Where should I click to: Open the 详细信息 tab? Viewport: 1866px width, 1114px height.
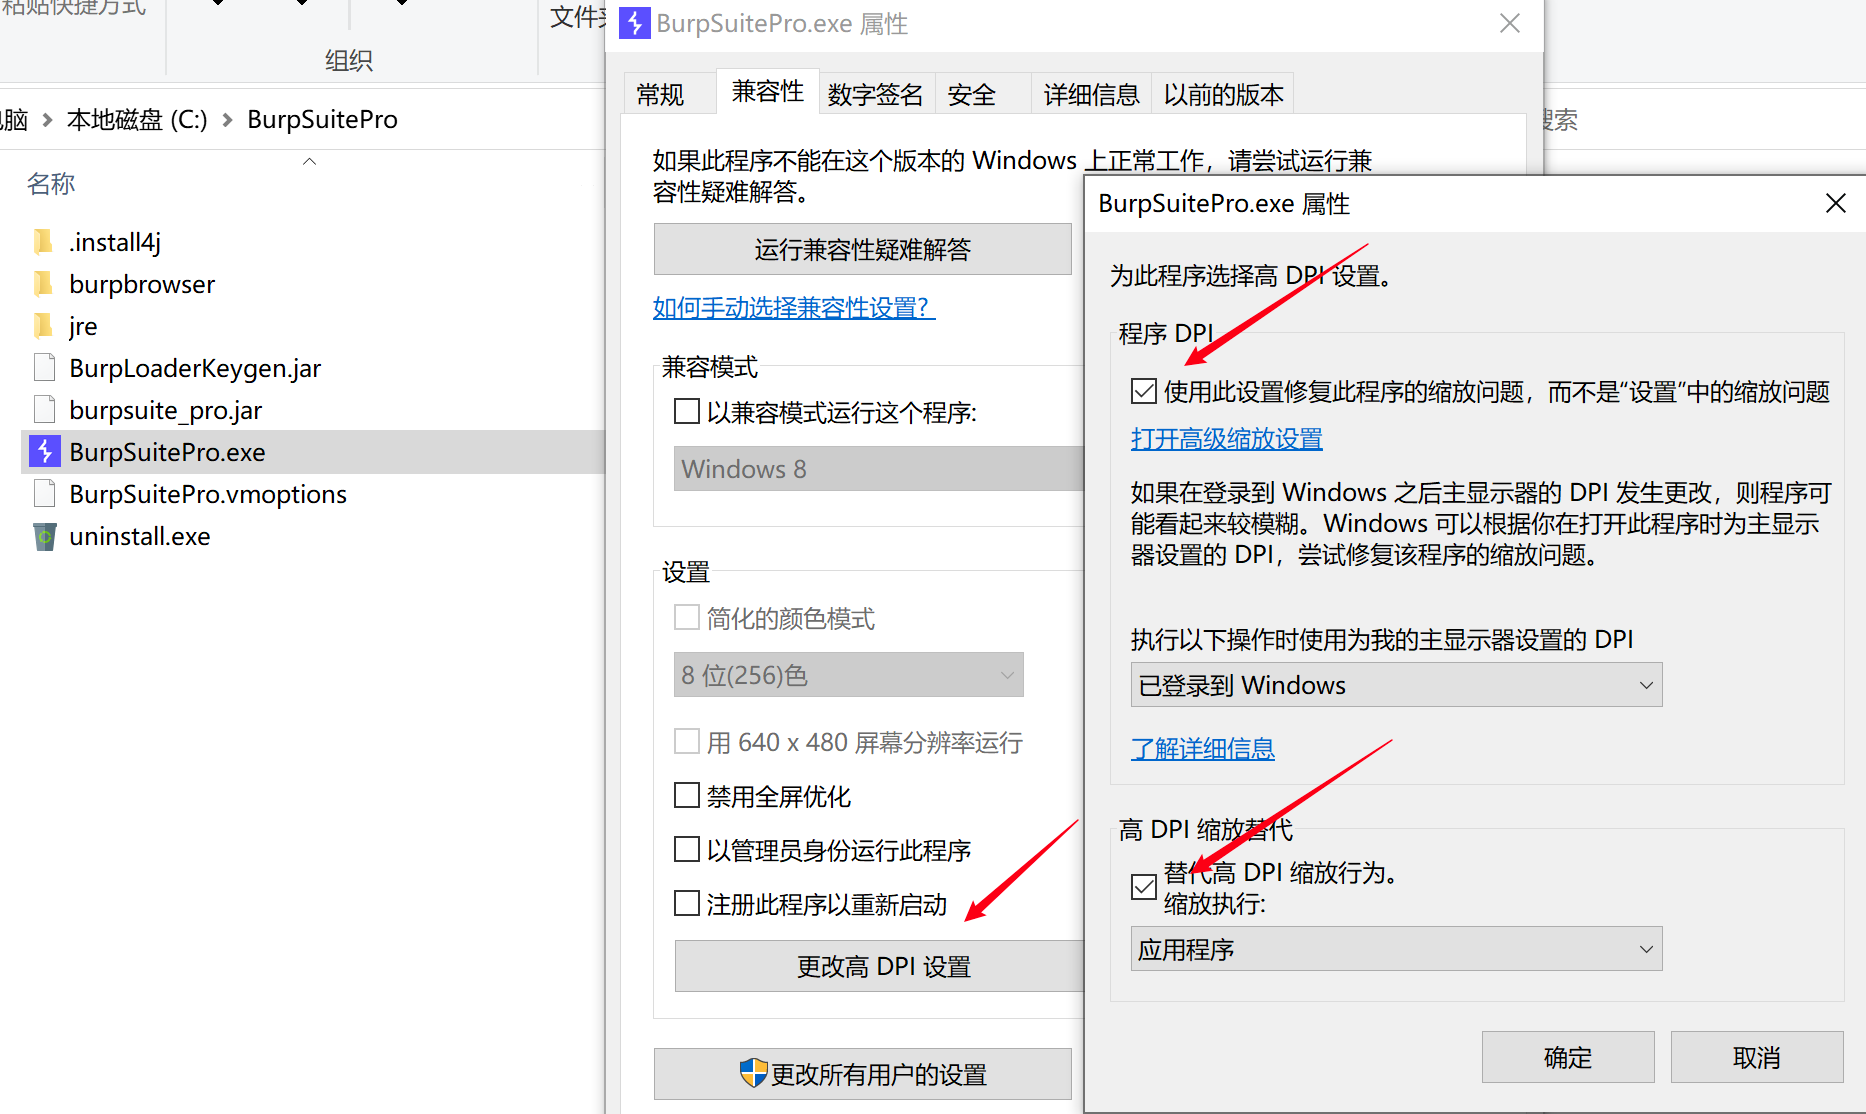pos(1091,95)
